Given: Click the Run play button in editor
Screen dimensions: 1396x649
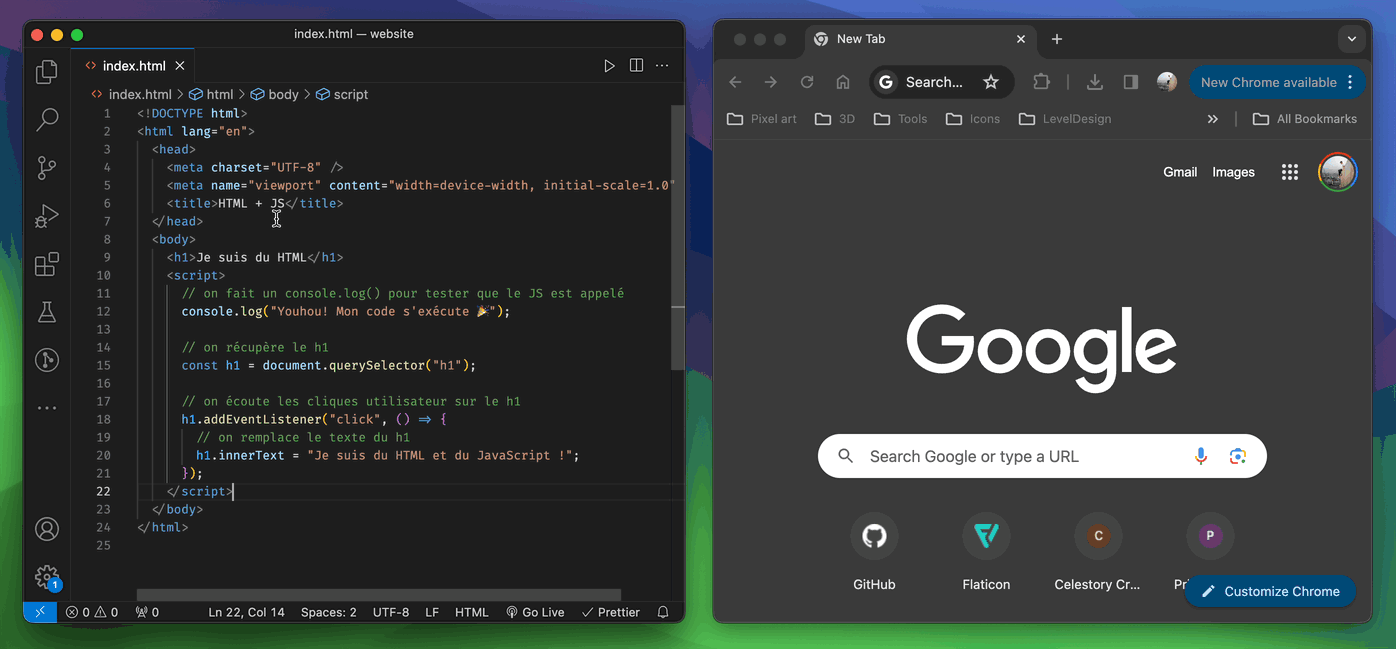Looking at the screenshot, I should (609, 66).
